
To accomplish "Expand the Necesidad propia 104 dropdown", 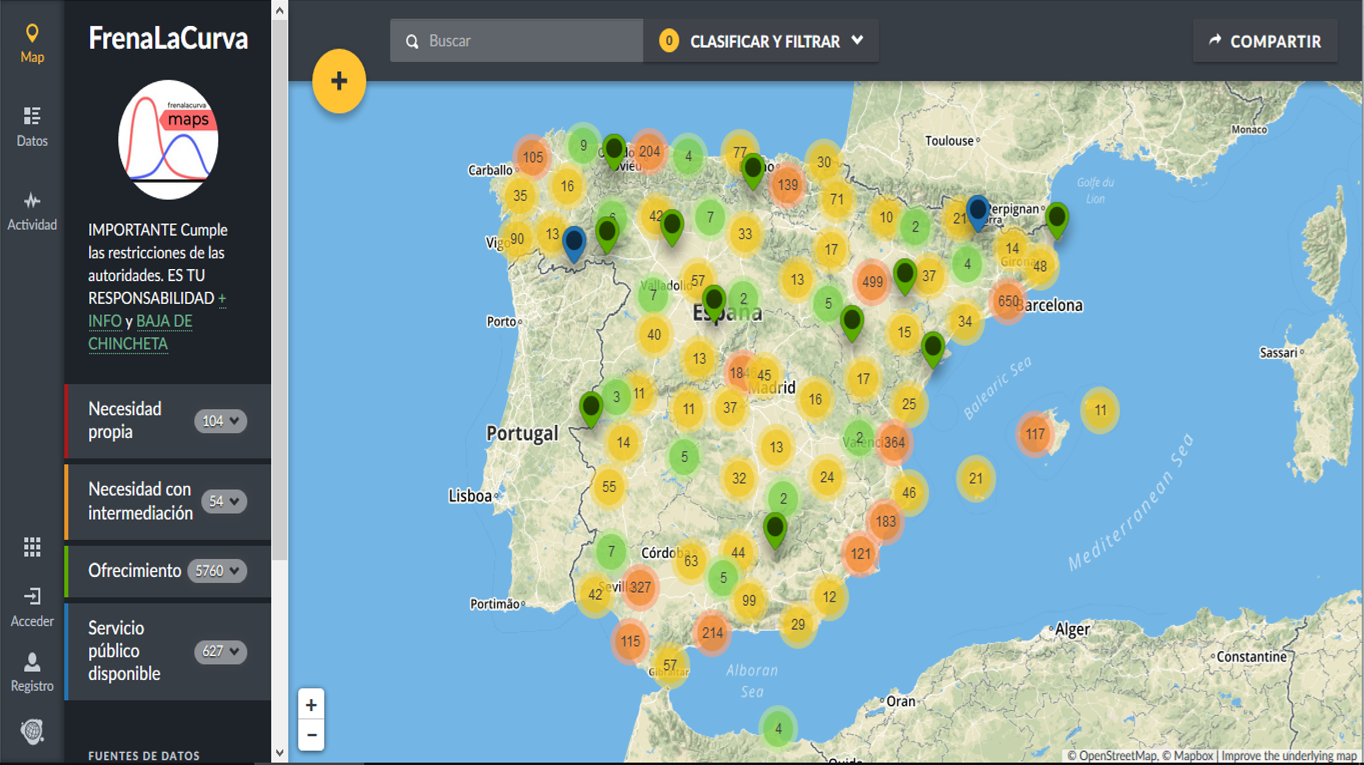I will [220, 421].
